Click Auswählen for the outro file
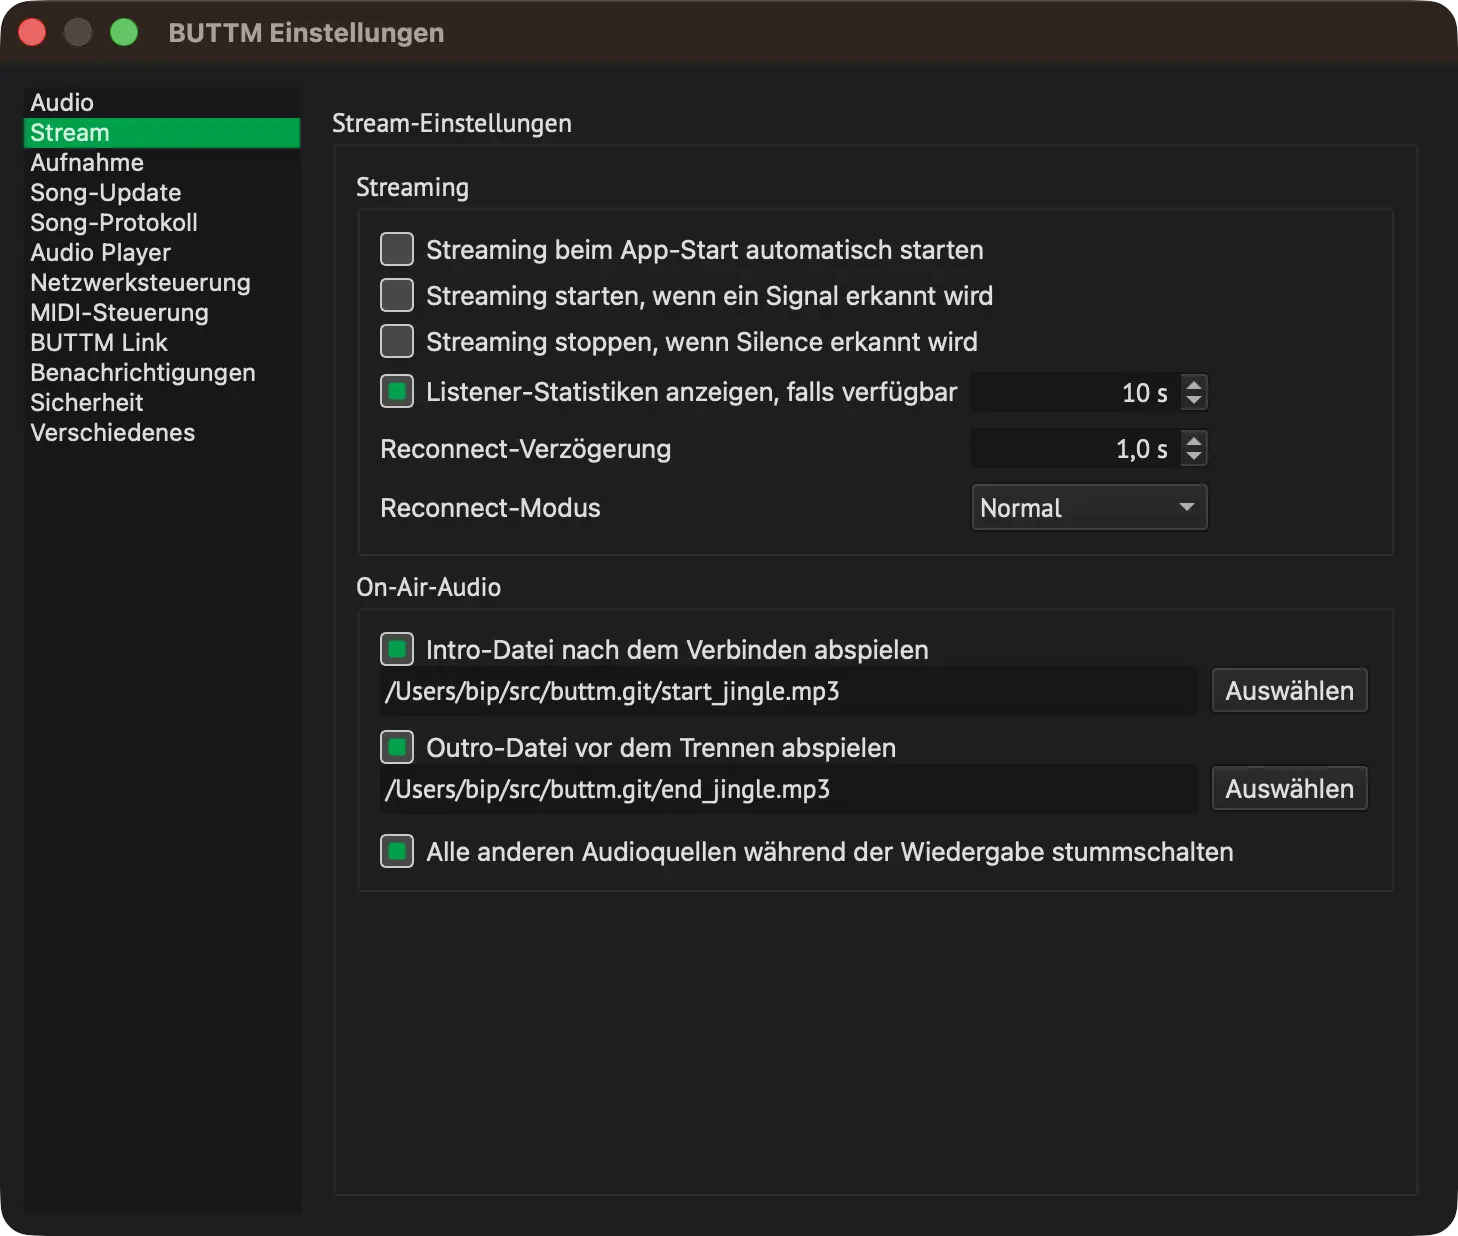1458x1236 pixels. (1289, 788)
